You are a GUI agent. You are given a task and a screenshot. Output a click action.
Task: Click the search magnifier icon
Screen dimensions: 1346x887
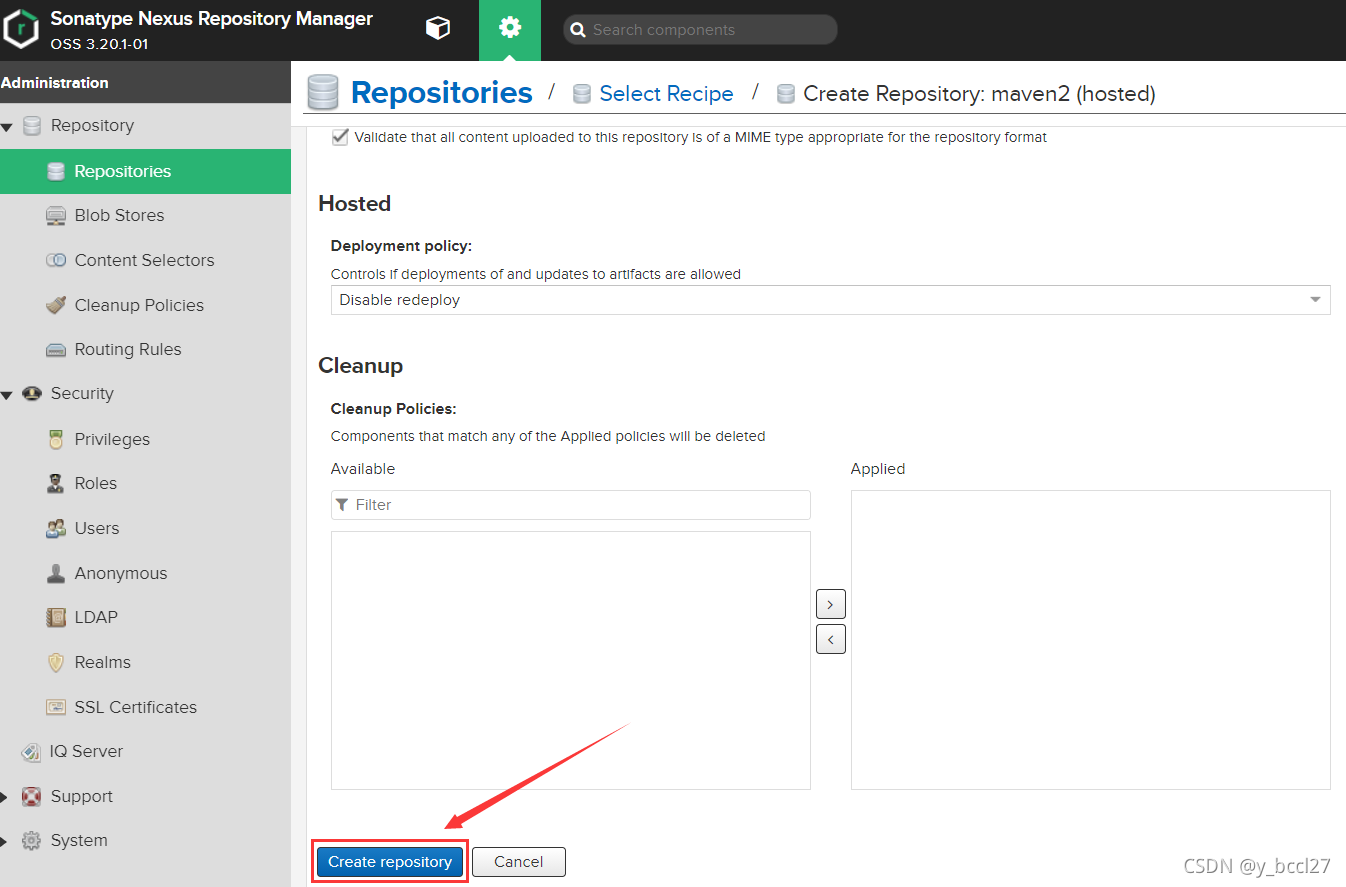(577, 30)
